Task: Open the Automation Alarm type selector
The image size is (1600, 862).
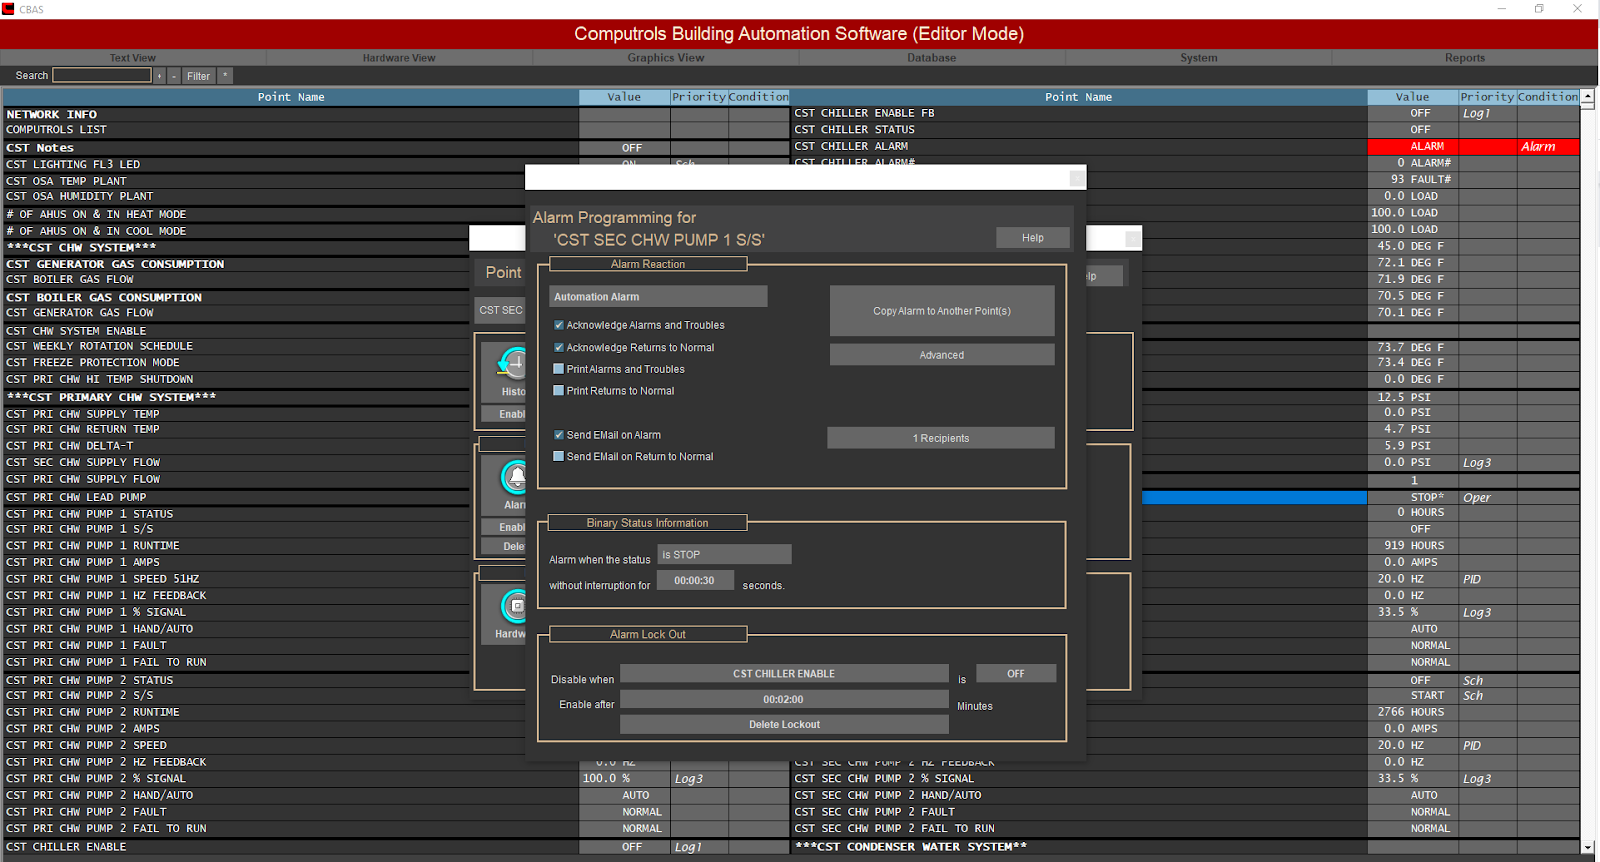Action: tap(658, 297)
